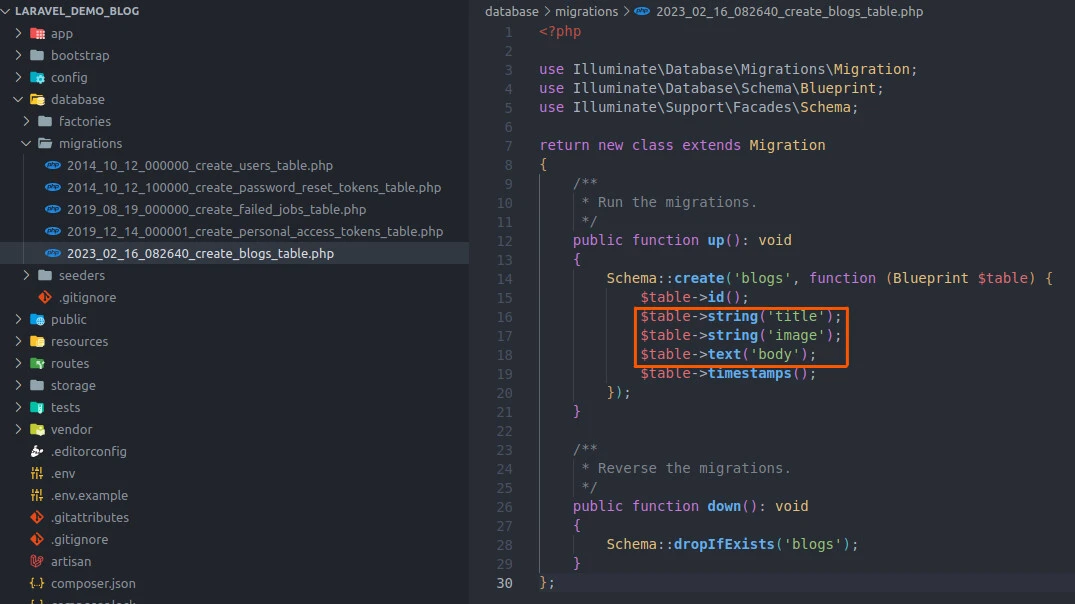Open 2014_10_12_000000_create_users_table.php file
The width and height of the screenshot is (1075, 604).
click(x=199, y=166)
